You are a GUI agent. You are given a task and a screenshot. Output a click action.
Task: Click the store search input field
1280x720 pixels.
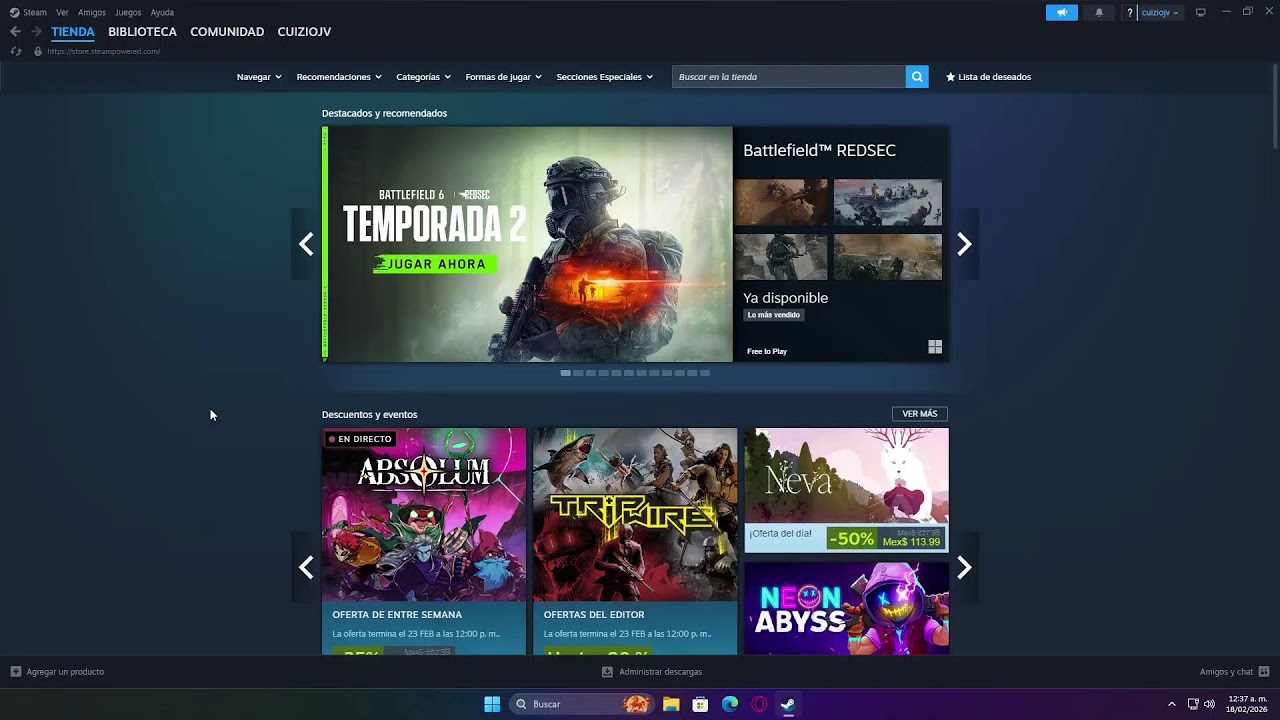pos(789,76)
